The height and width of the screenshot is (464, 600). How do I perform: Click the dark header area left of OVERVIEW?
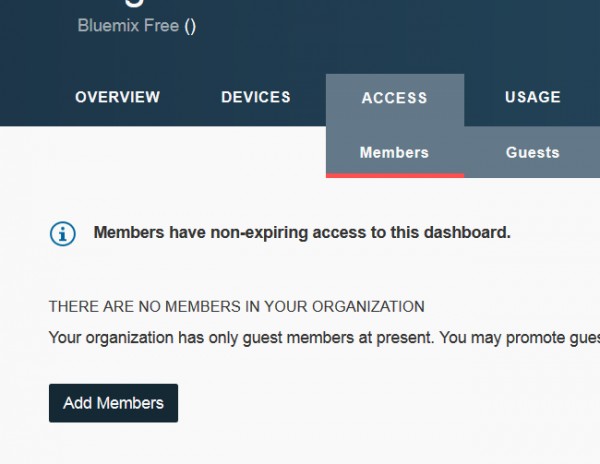click(x=36, y=98)
